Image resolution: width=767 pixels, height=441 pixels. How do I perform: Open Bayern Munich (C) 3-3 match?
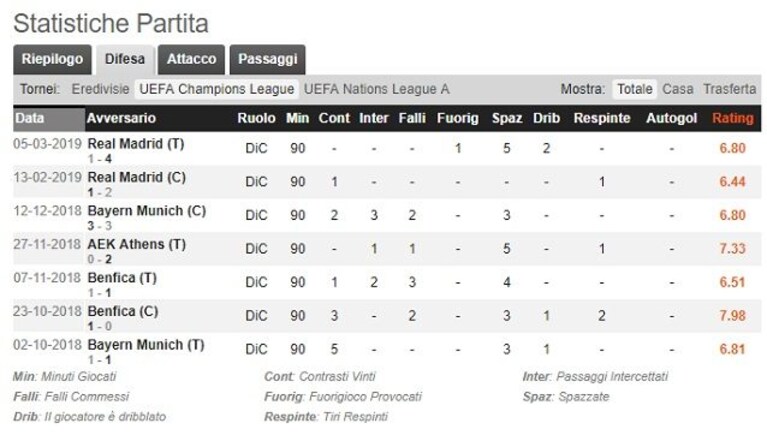click(x=146, y=211)
